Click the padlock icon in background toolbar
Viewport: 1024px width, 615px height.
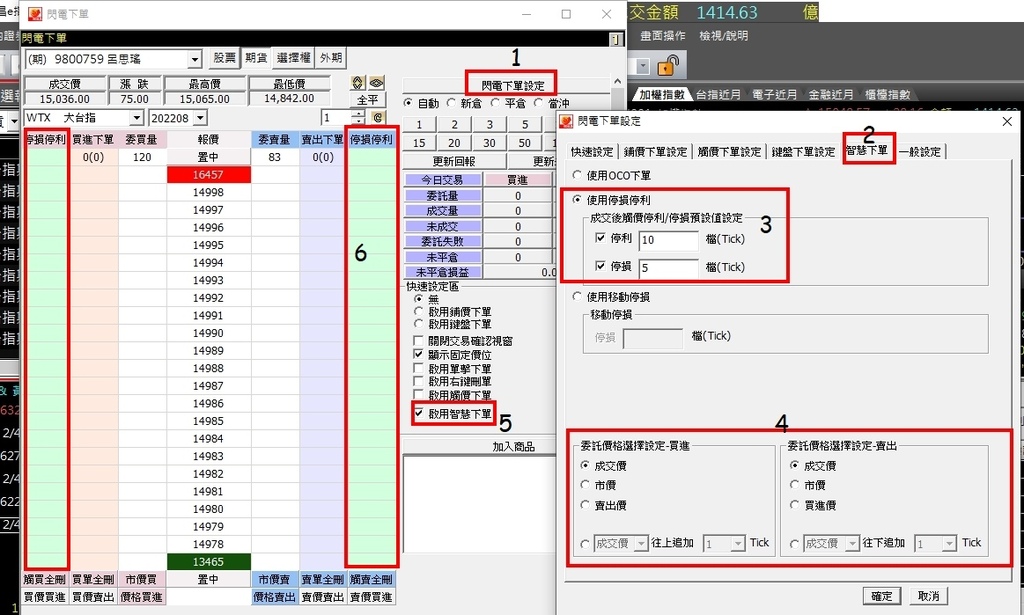(668, 66)
